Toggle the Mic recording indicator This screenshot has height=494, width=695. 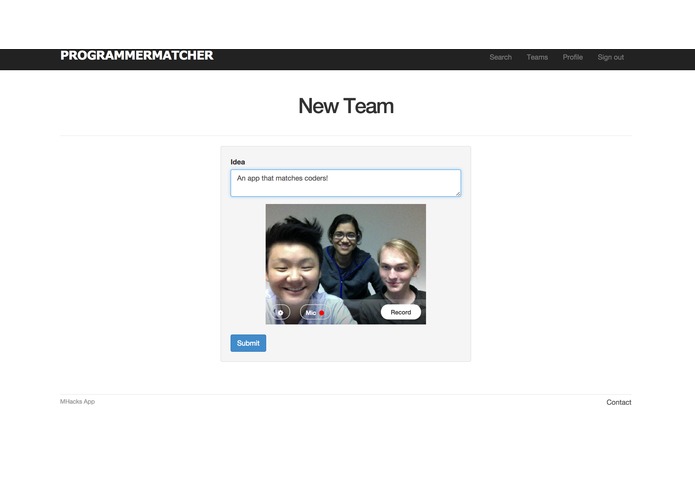click(x=315, y=312)
